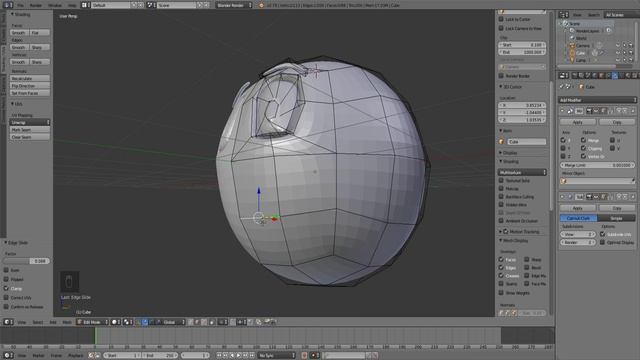Open the Edit Mode selector dropdown
640x360 pixels.
[92, 322]
